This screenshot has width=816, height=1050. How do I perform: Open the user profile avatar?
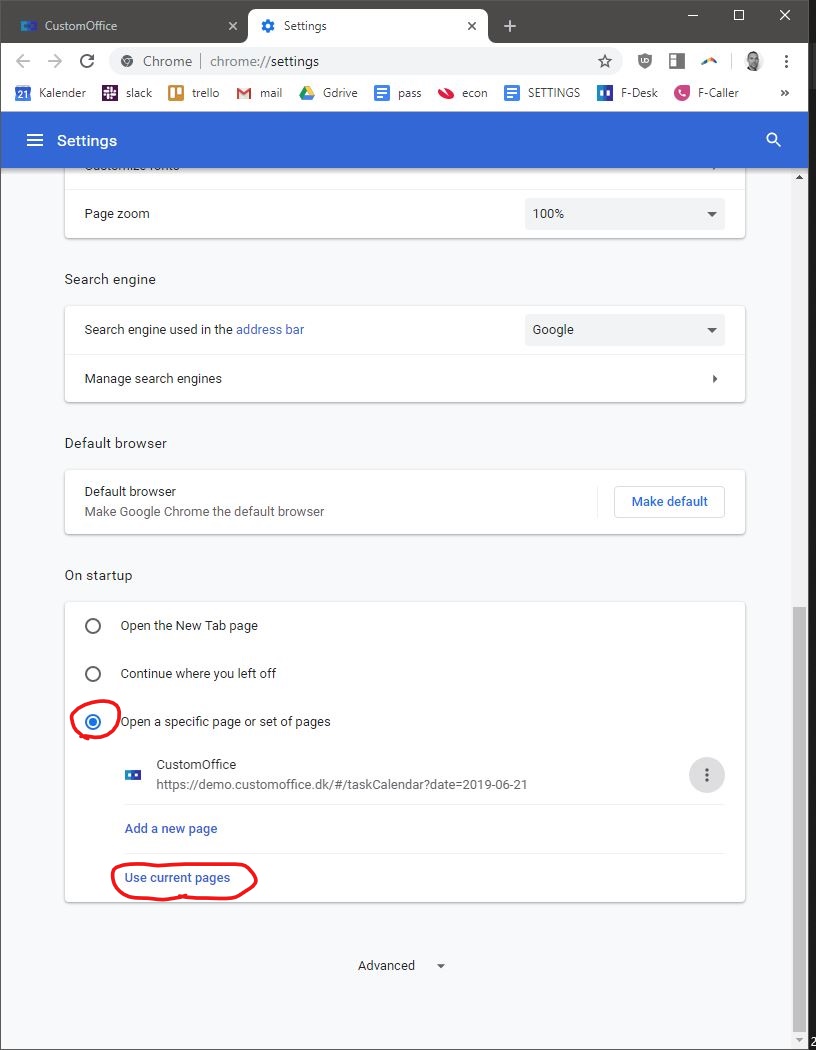coord(754,61)
